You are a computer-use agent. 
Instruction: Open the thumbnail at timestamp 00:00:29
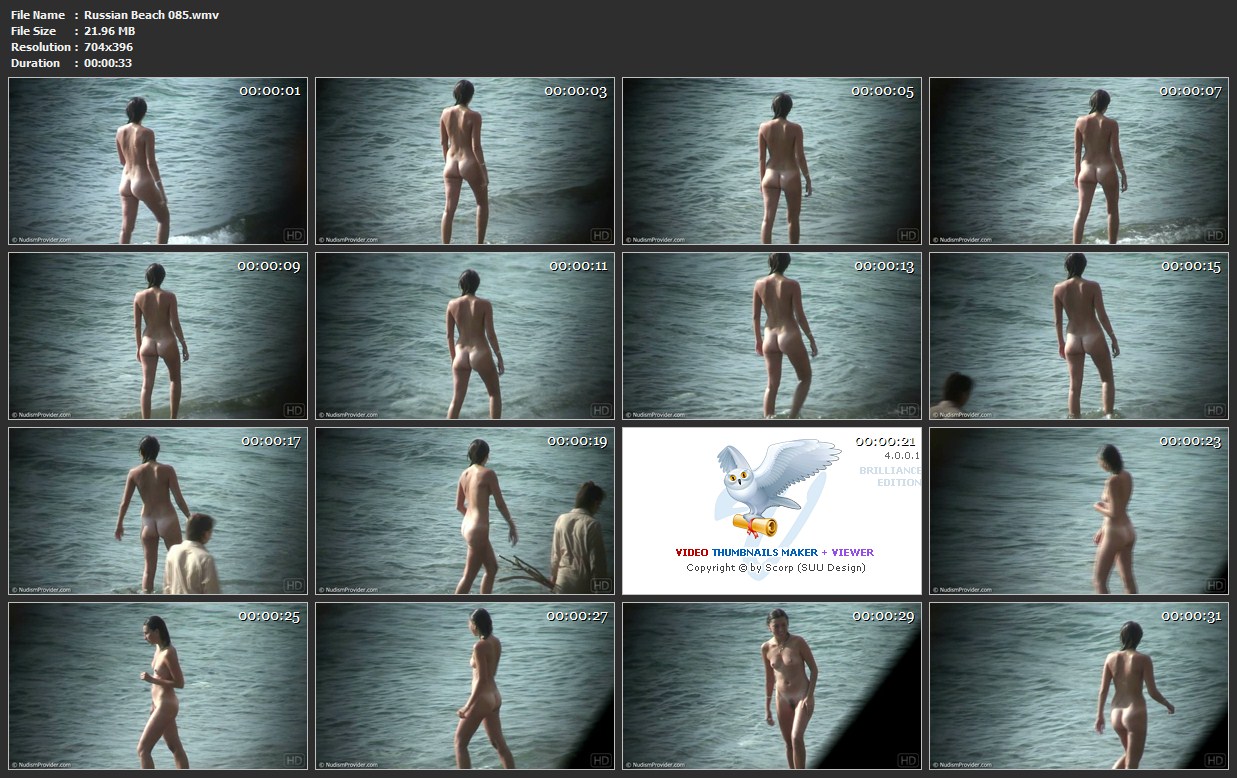tap(772, 686)
